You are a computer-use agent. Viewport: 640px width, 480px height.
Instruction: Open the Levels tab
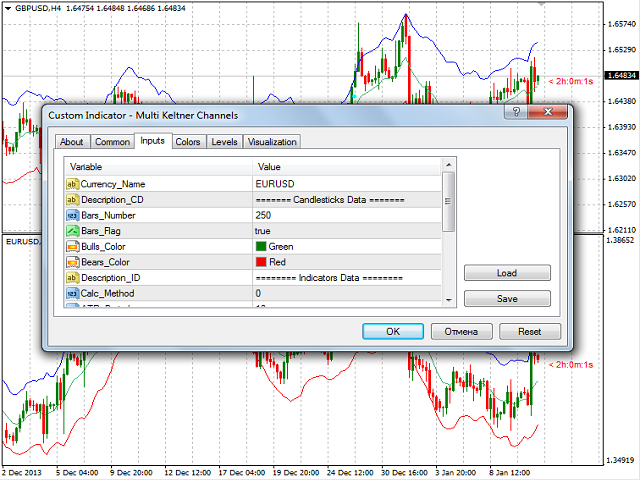pos(224,142)
